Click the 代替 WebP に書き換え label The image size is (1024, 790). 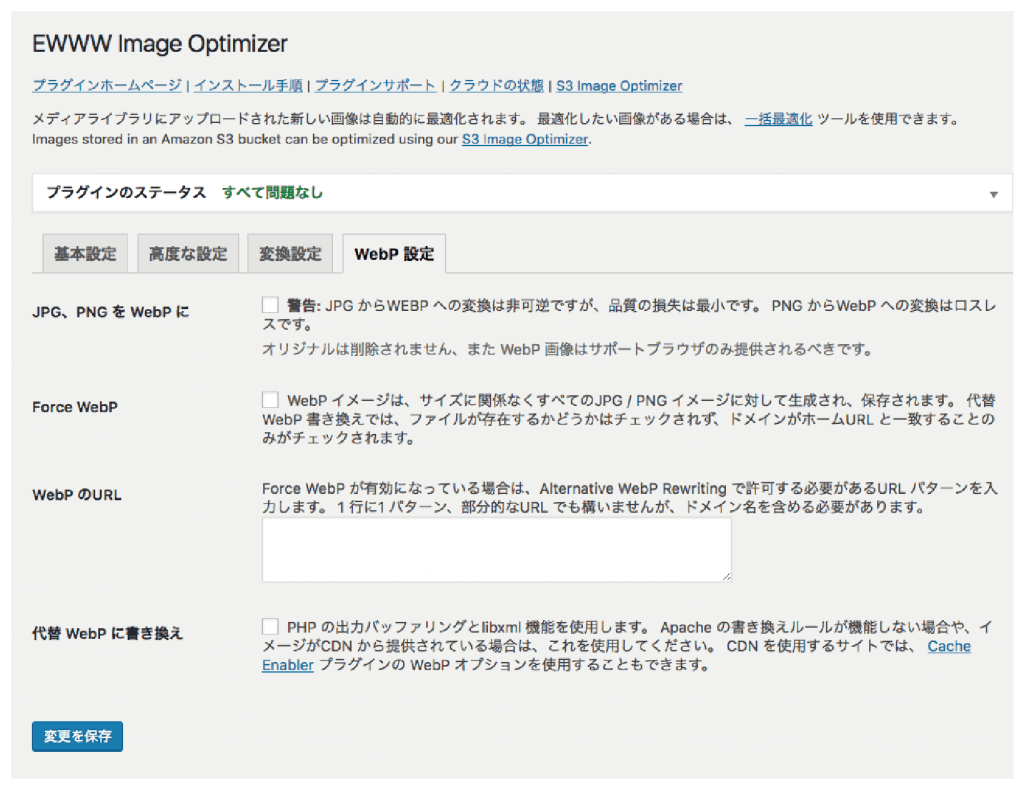(108, 633)
